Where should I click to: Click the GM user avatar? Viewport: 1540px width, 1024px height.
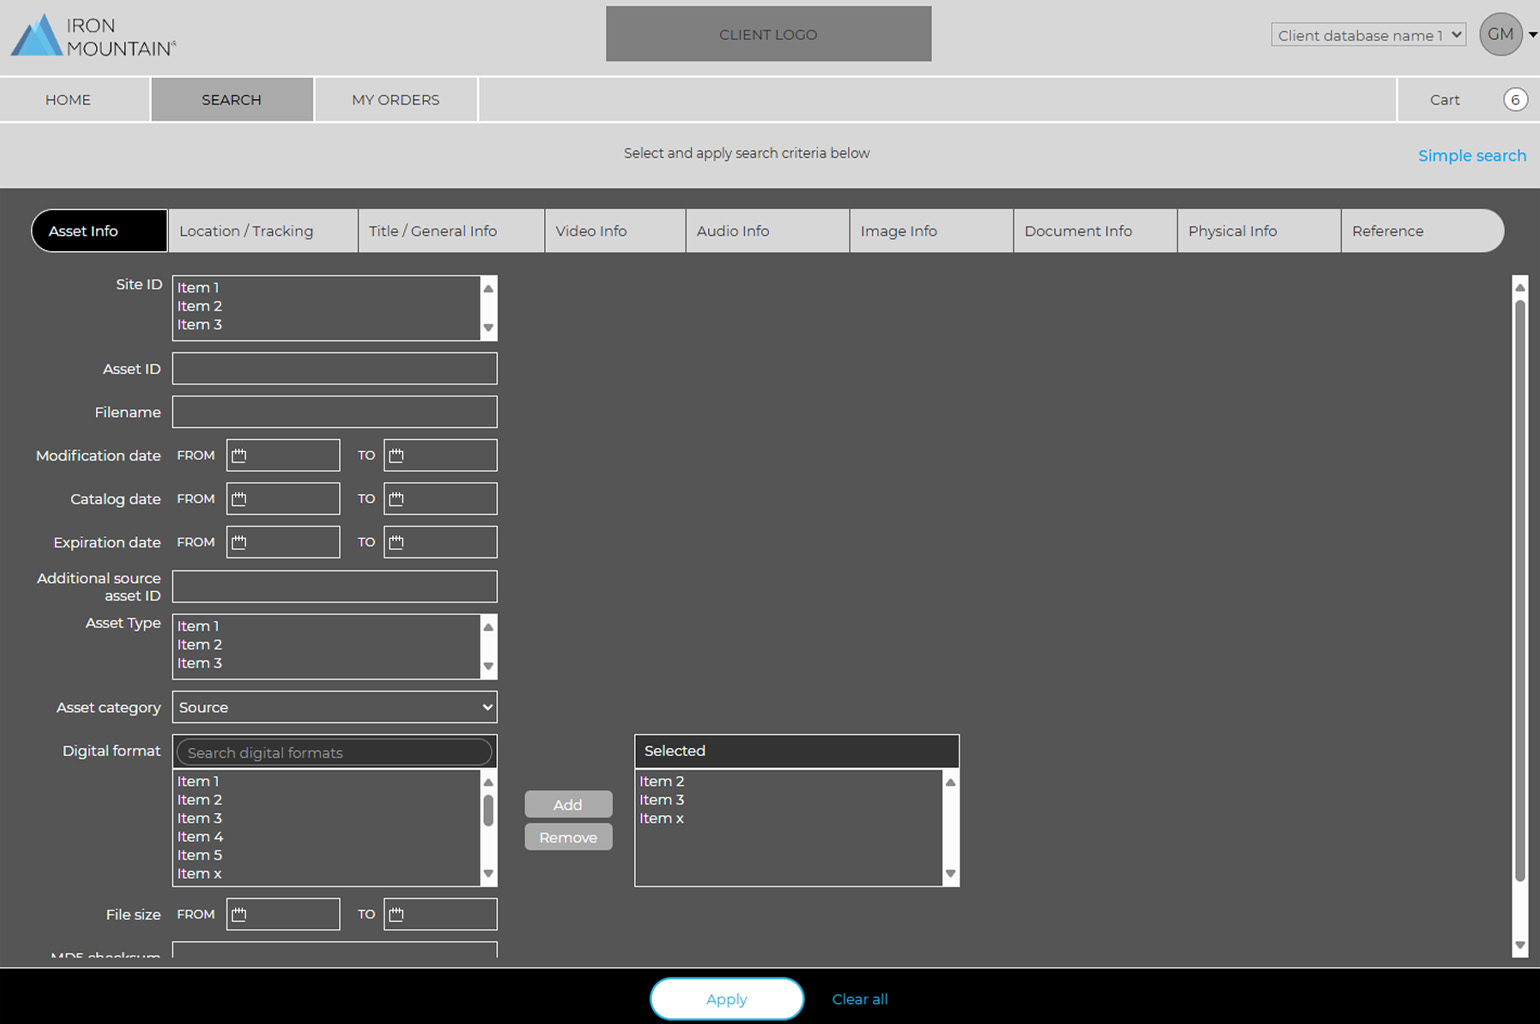tap(1500, 35)
